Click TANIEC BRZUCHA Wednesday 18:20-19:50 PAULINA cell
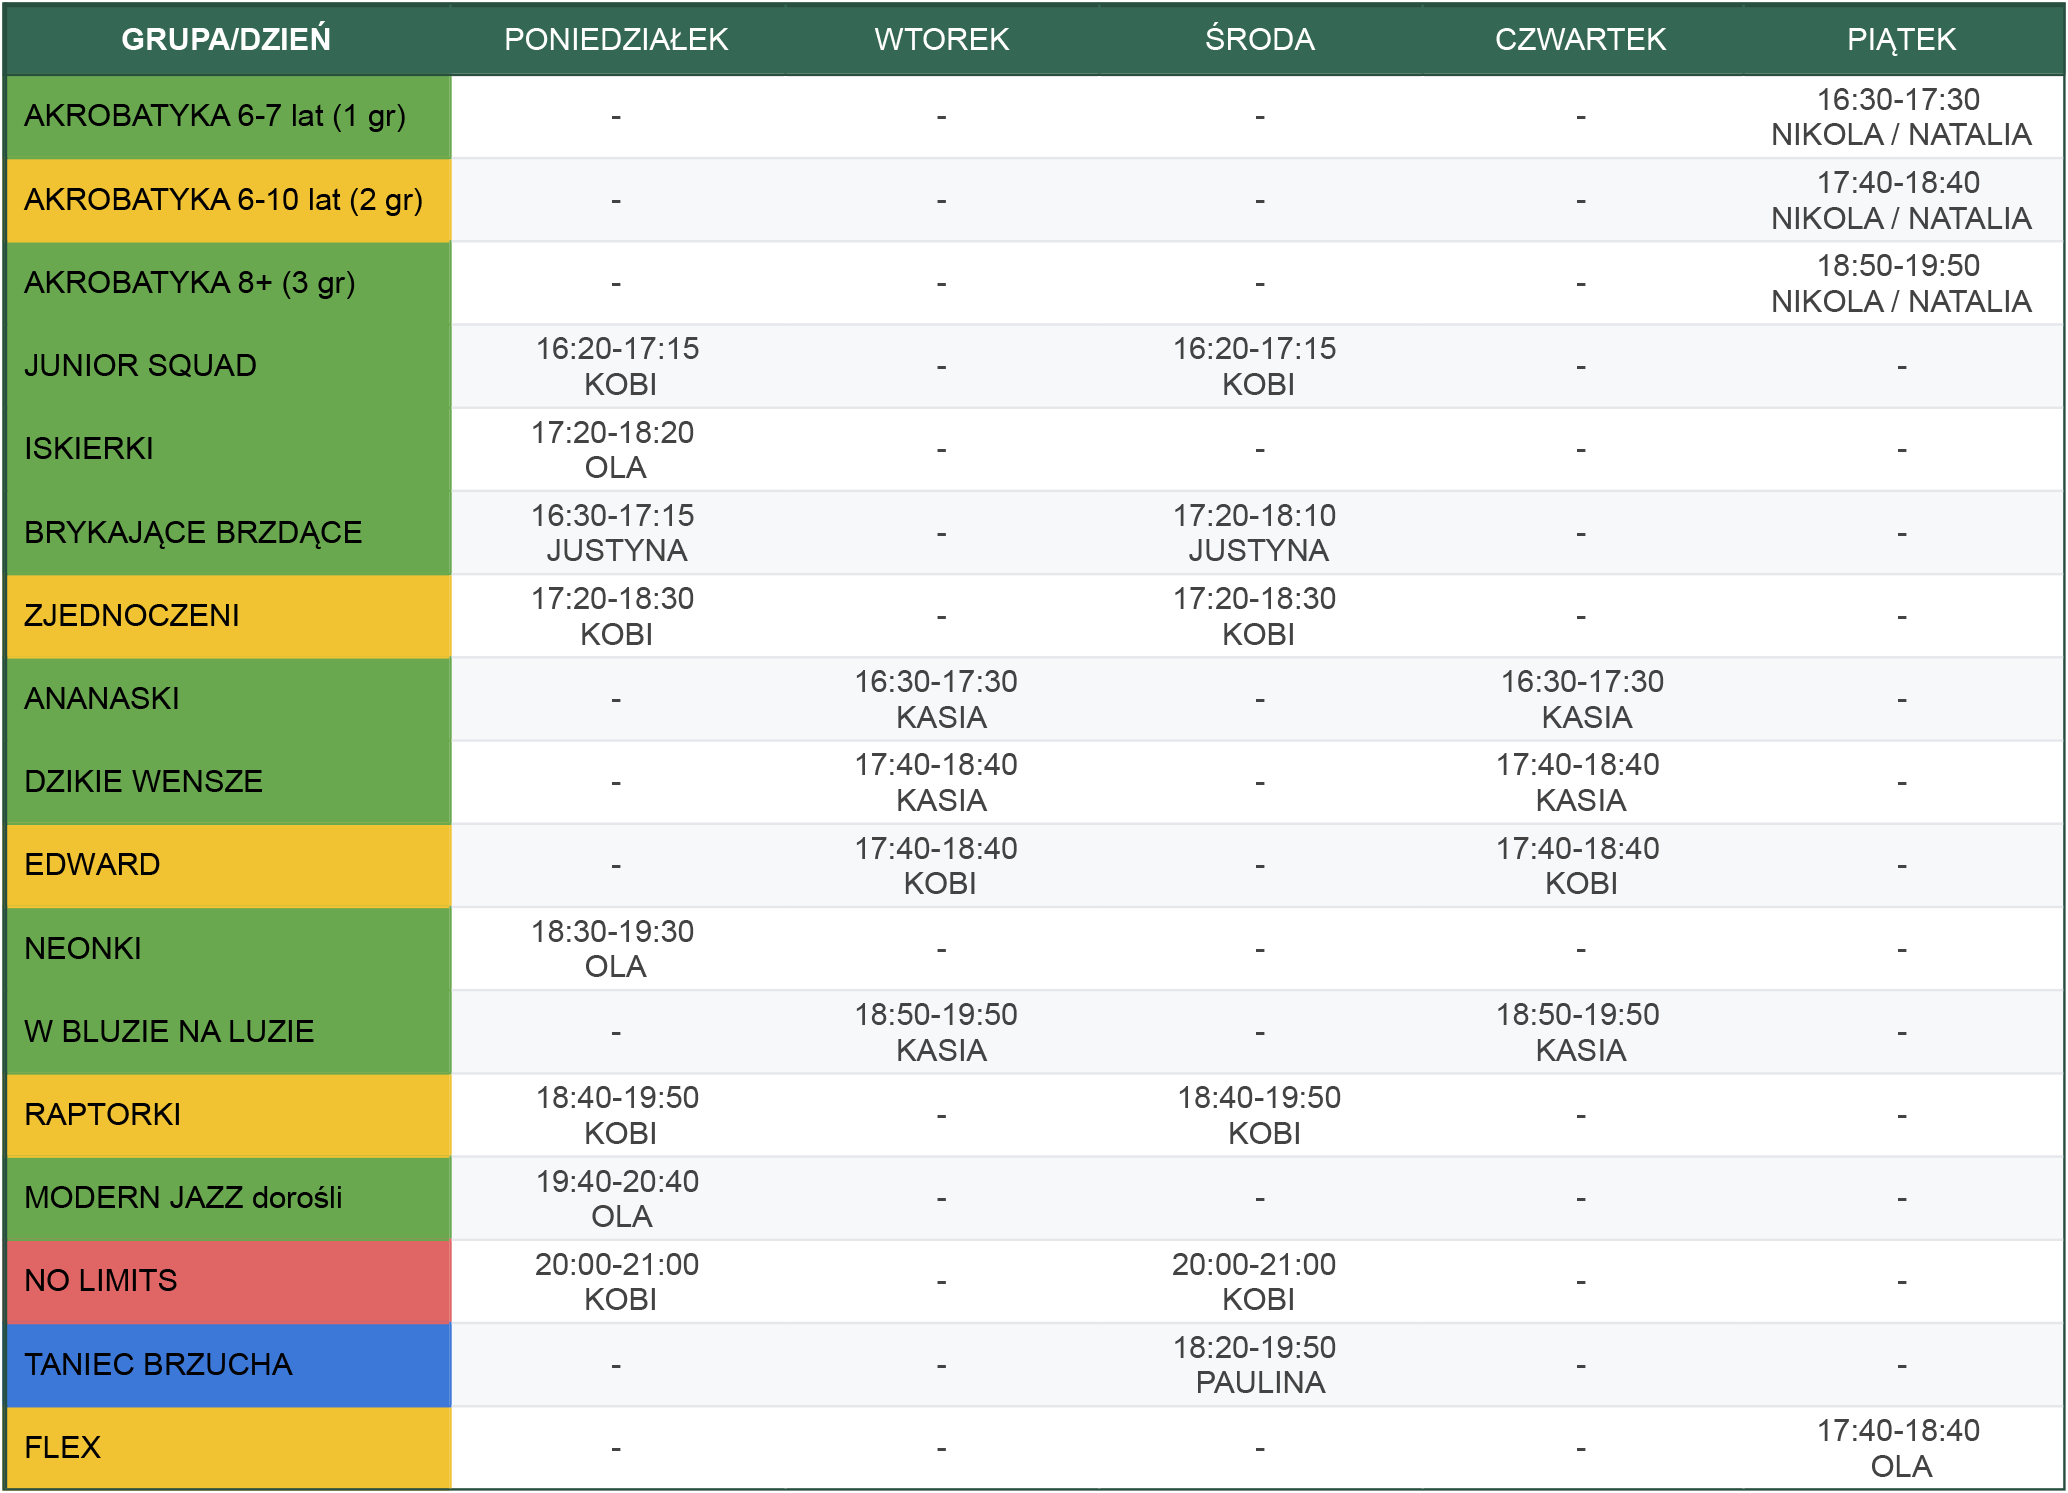Image resolution: width=2068 pixels, height=1493 pixels. point(1259,1364)
